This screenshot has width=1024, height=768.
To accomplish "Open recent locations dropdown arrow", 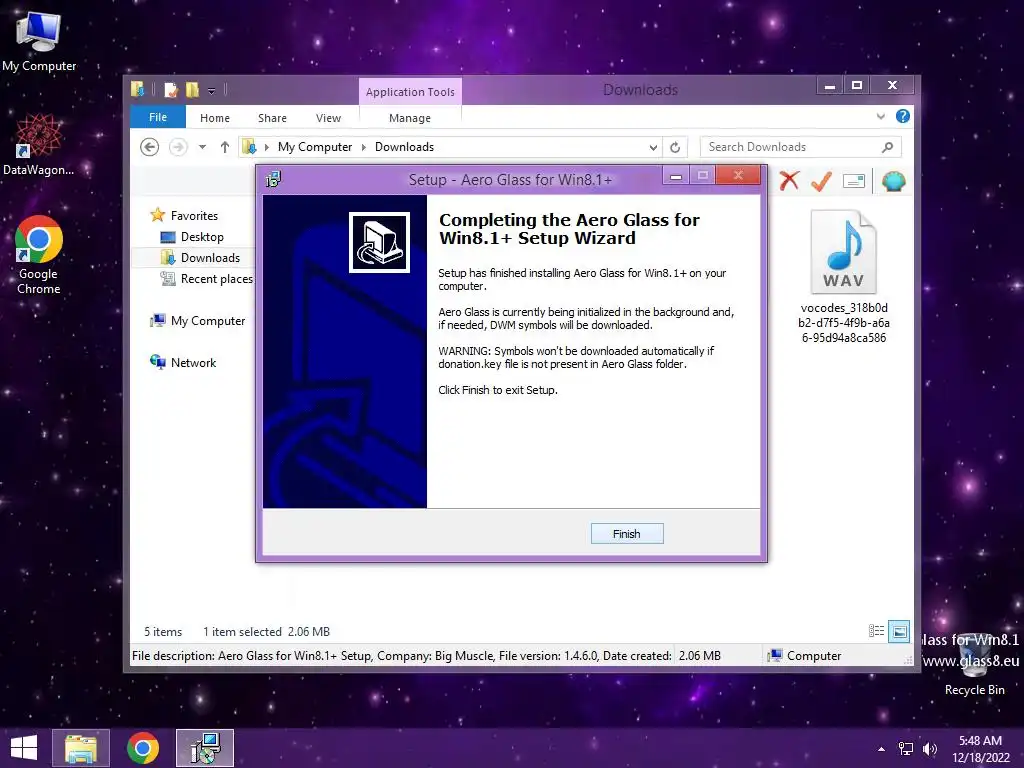I will (x=202, y=147).
